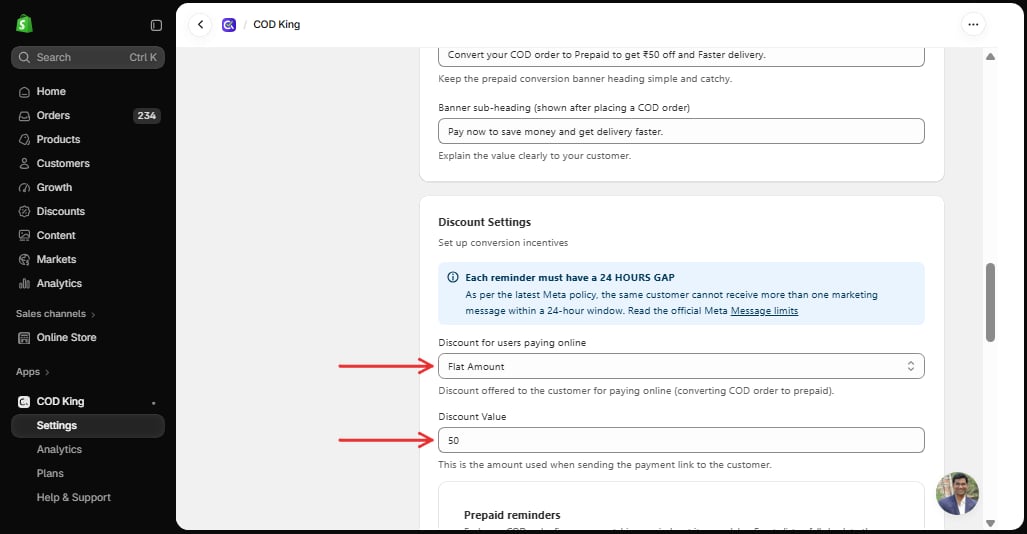Click the Online Store icon

click(24, 338)
